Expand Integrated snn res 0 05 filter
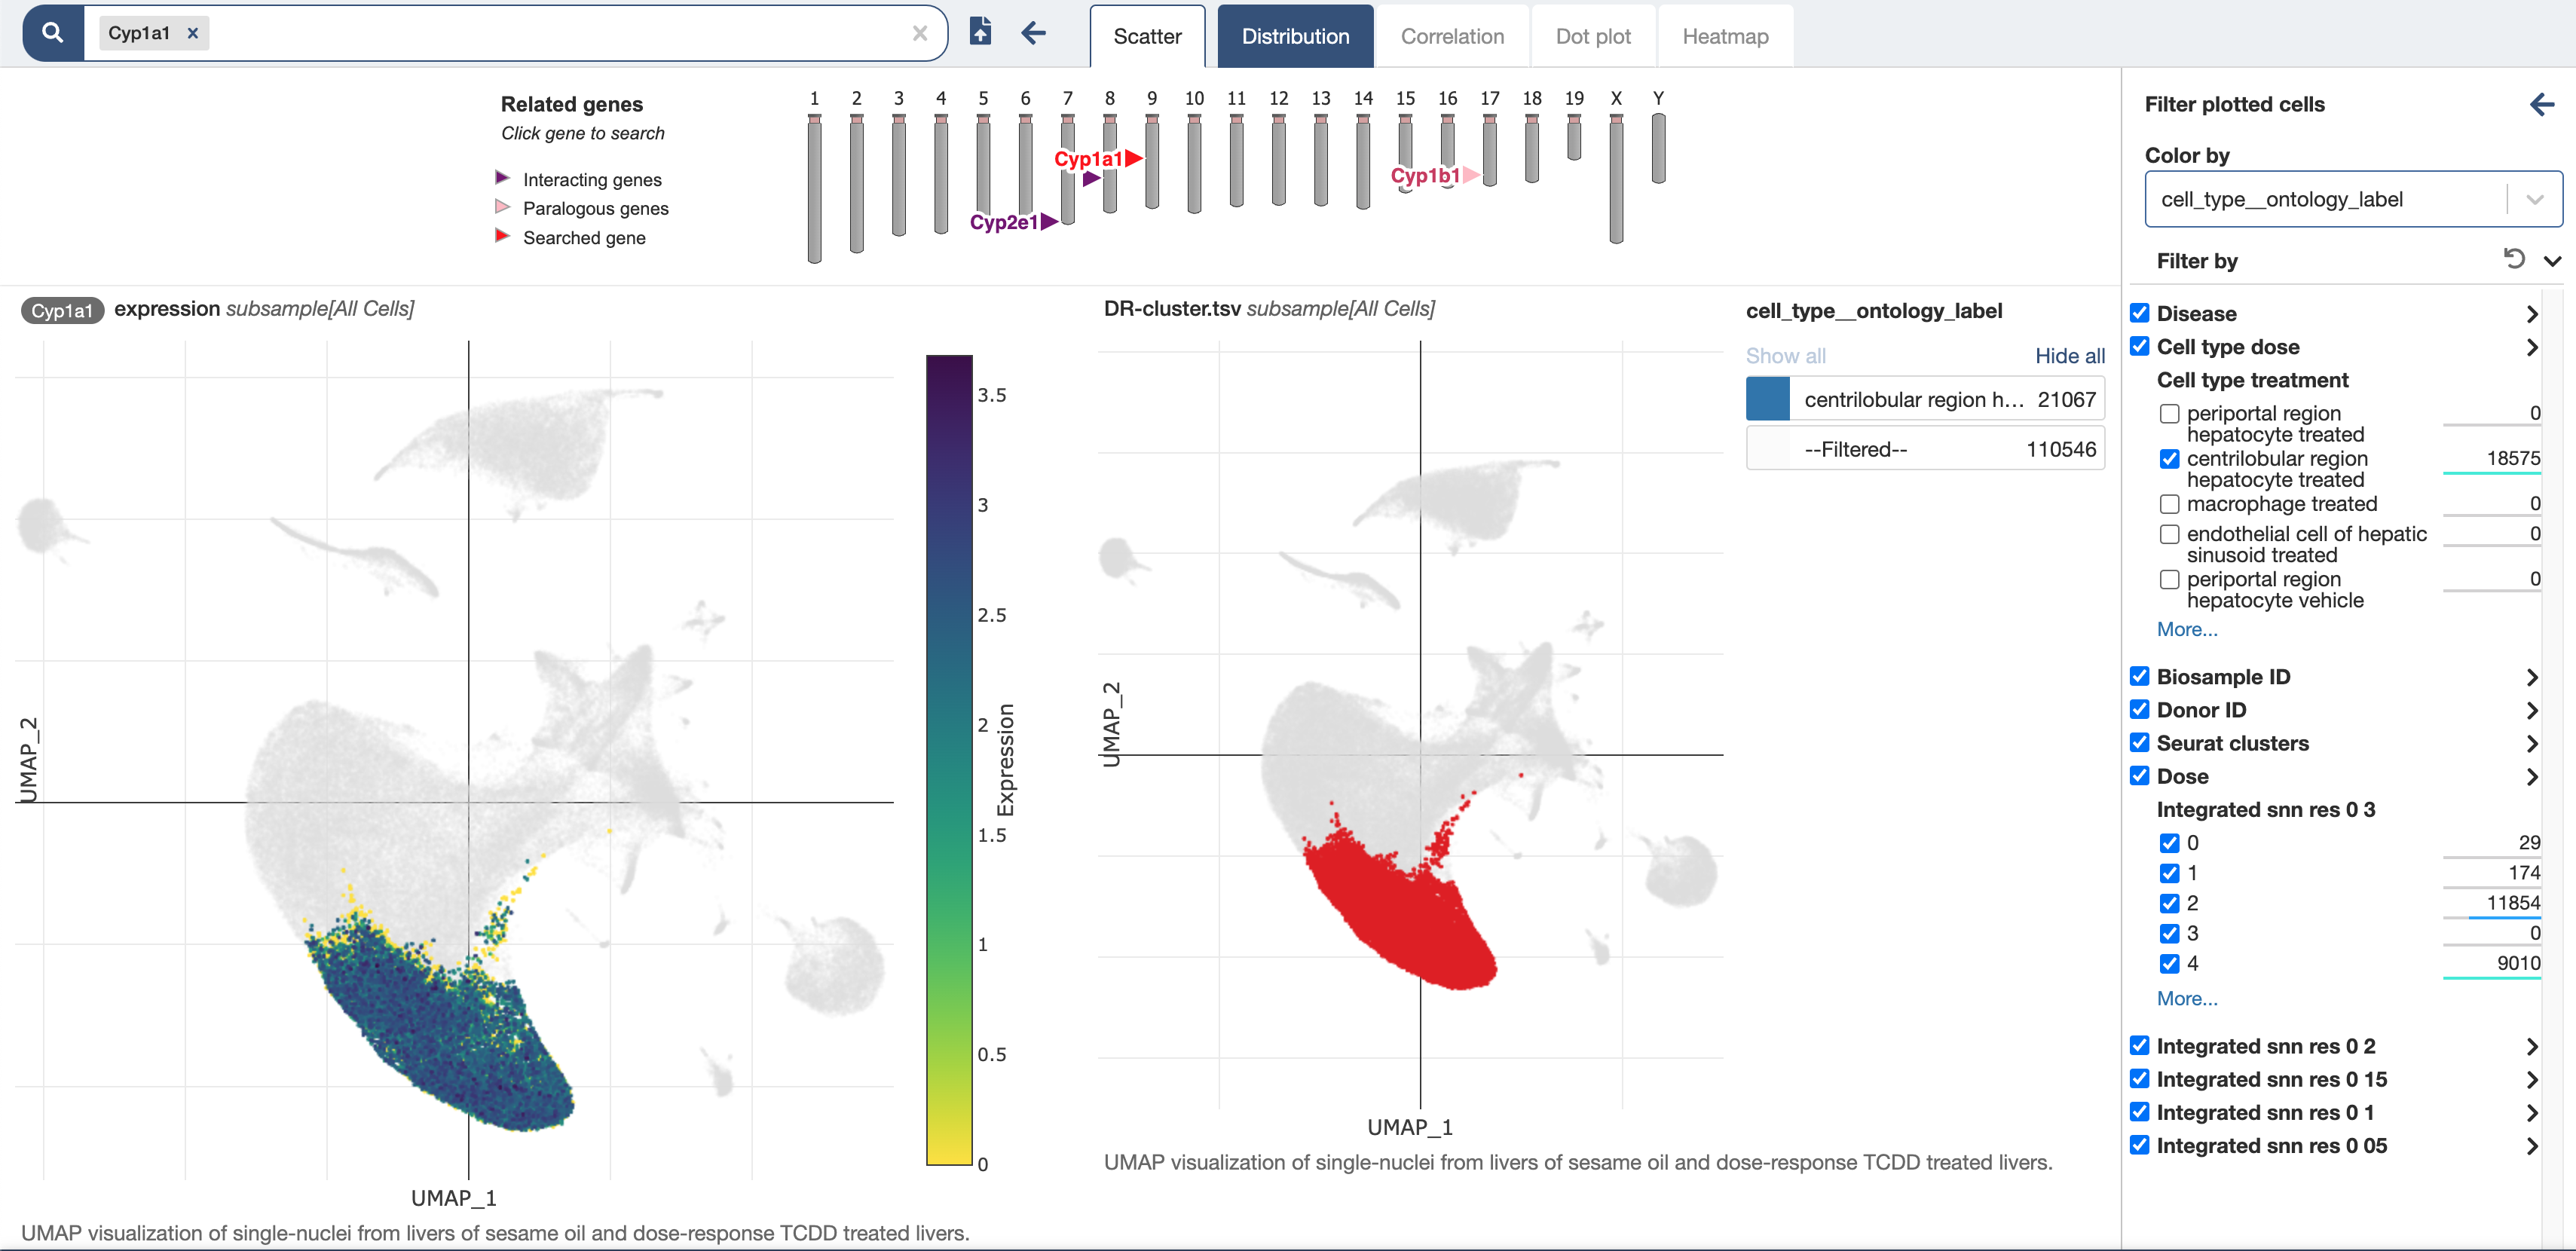This screenshot has width=2576, height=1251. tap(2531, 1146)
